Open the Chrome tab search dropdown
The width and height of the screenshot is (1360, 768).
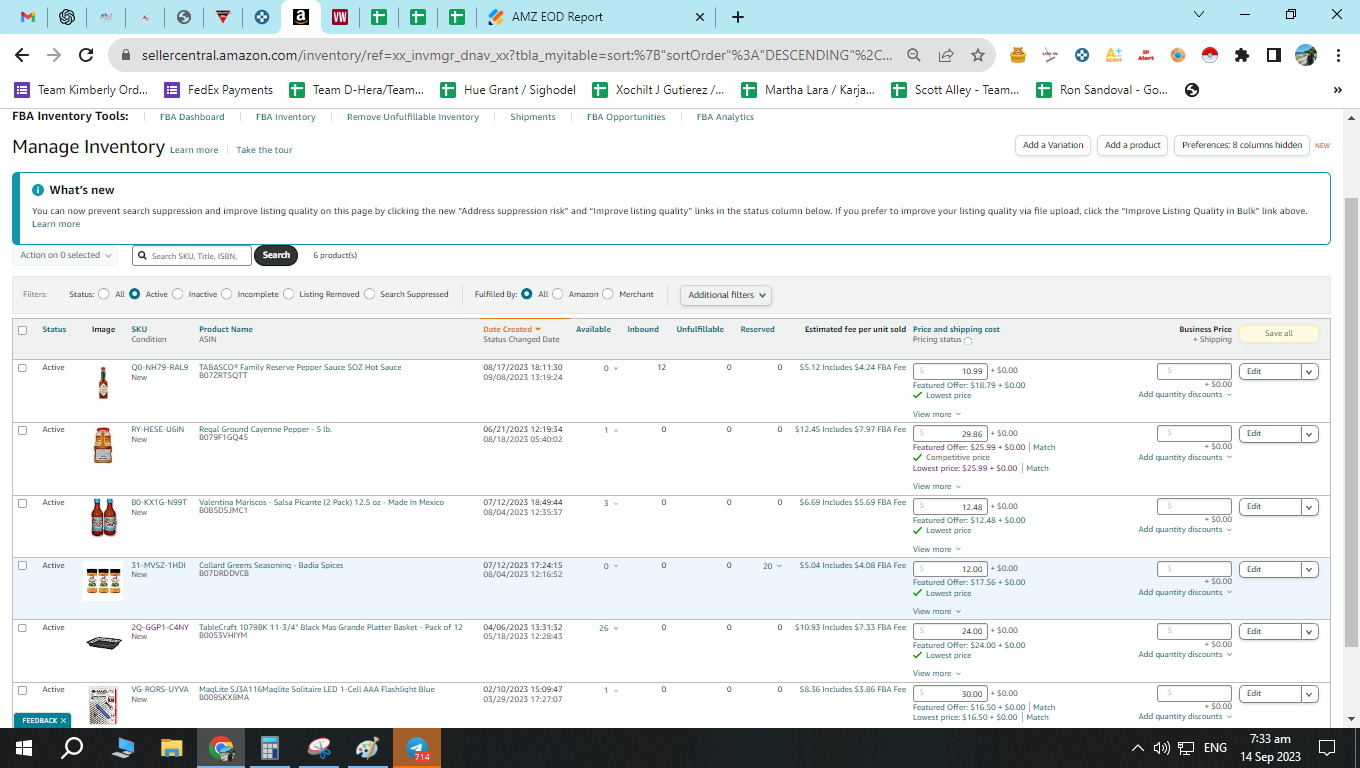pyautogui.click(x=1200, y=15)
